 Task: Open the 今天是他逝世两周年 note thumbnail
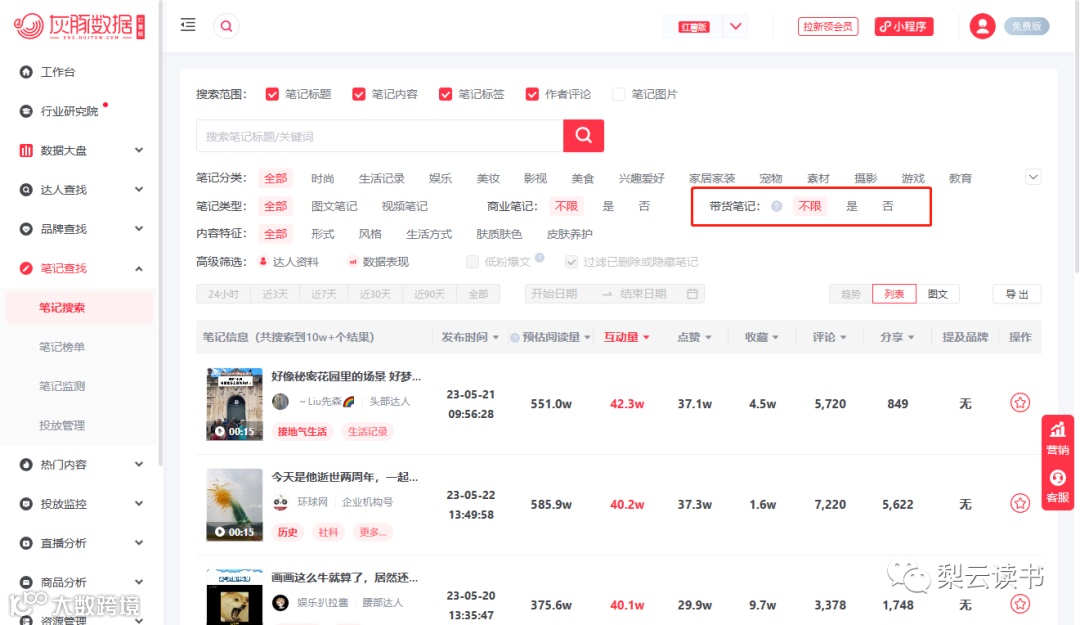(x=234, y=504)
